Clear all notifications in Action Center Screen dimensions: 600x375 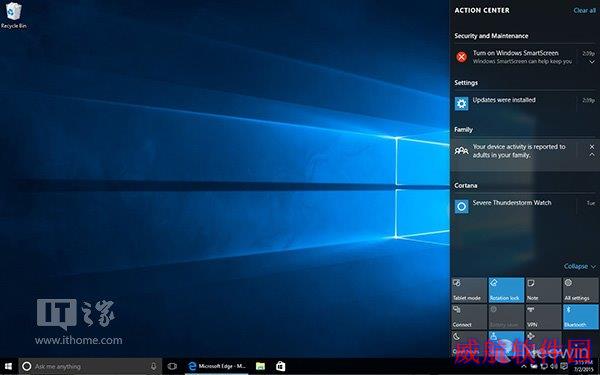[584, 10]
